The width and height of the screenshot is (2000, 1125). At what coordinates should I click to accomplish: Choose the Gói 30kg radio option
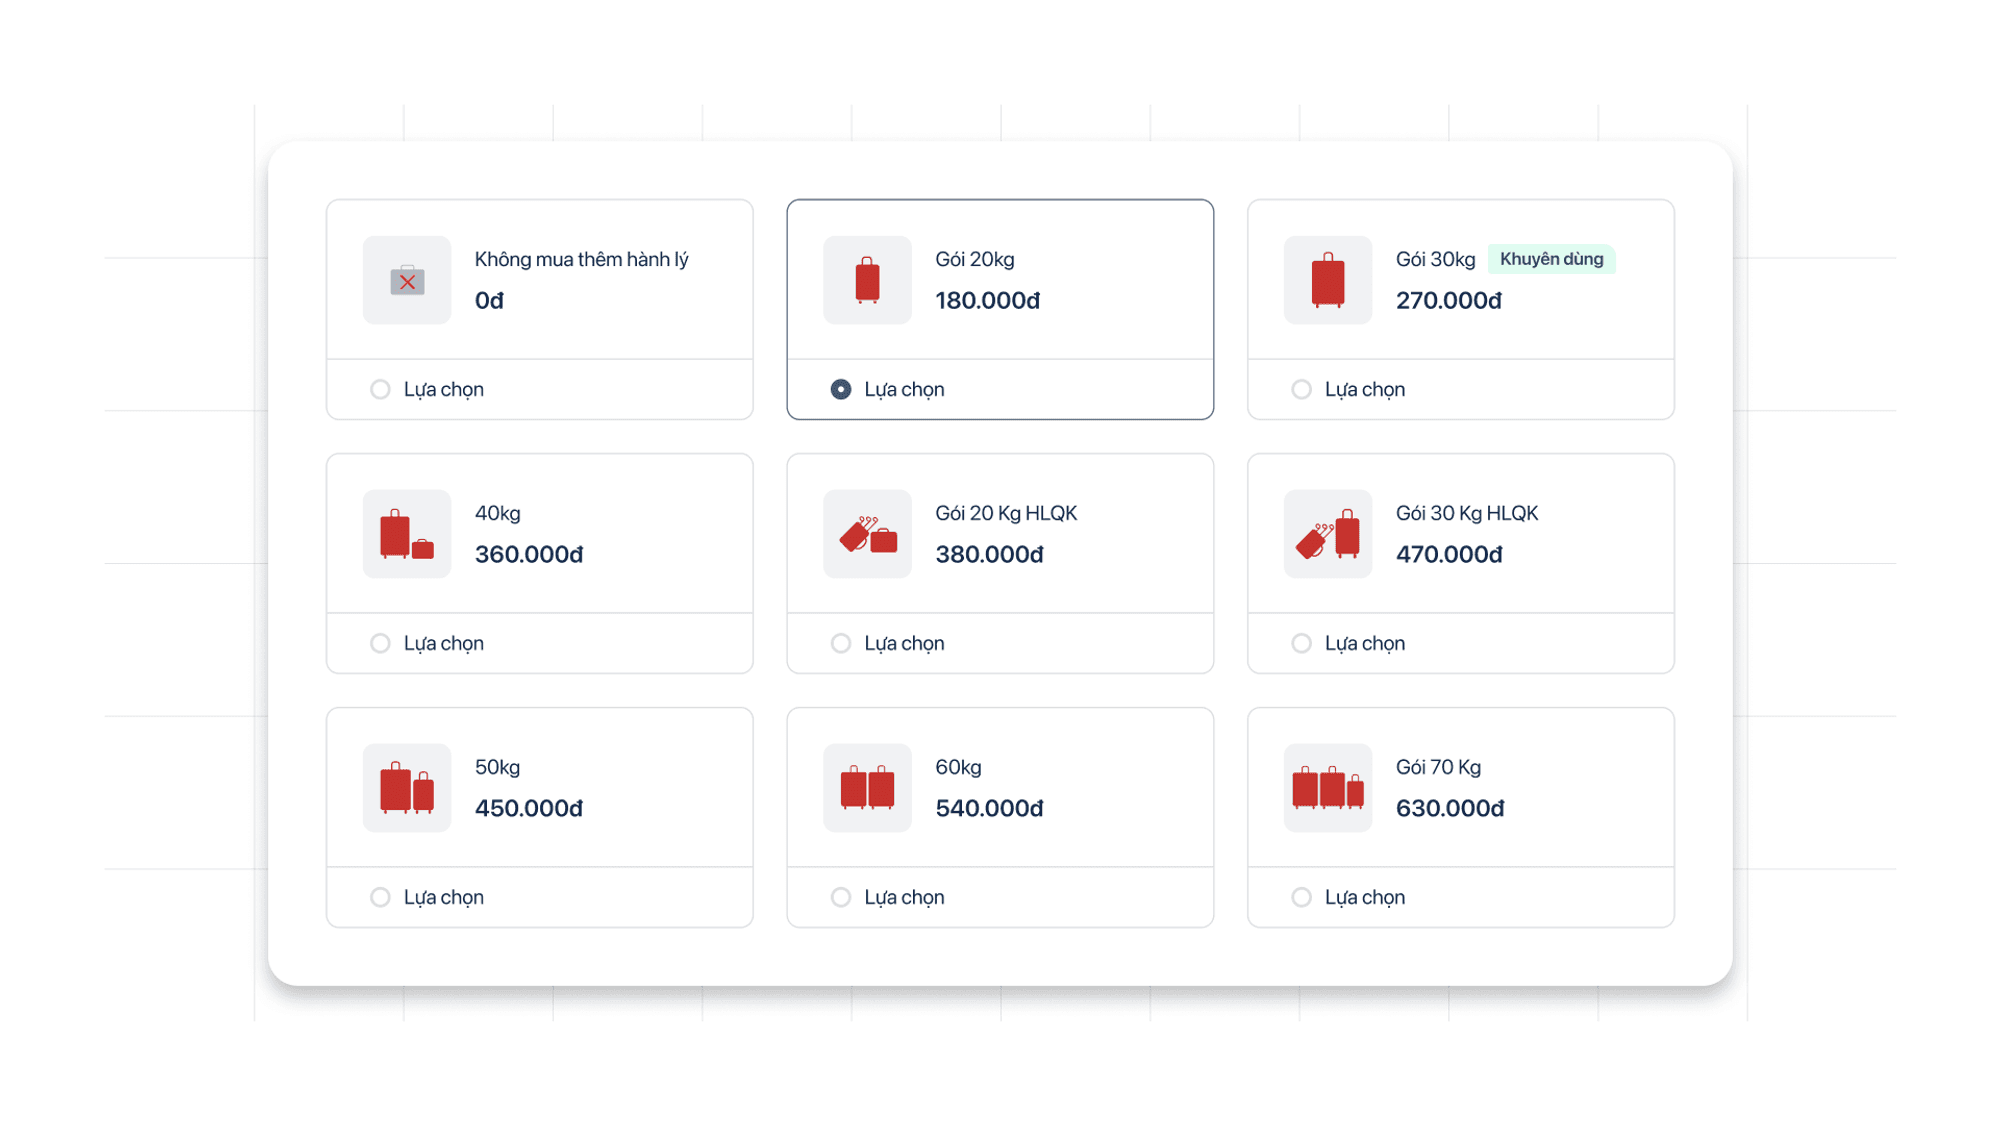tap(1301, 389)
